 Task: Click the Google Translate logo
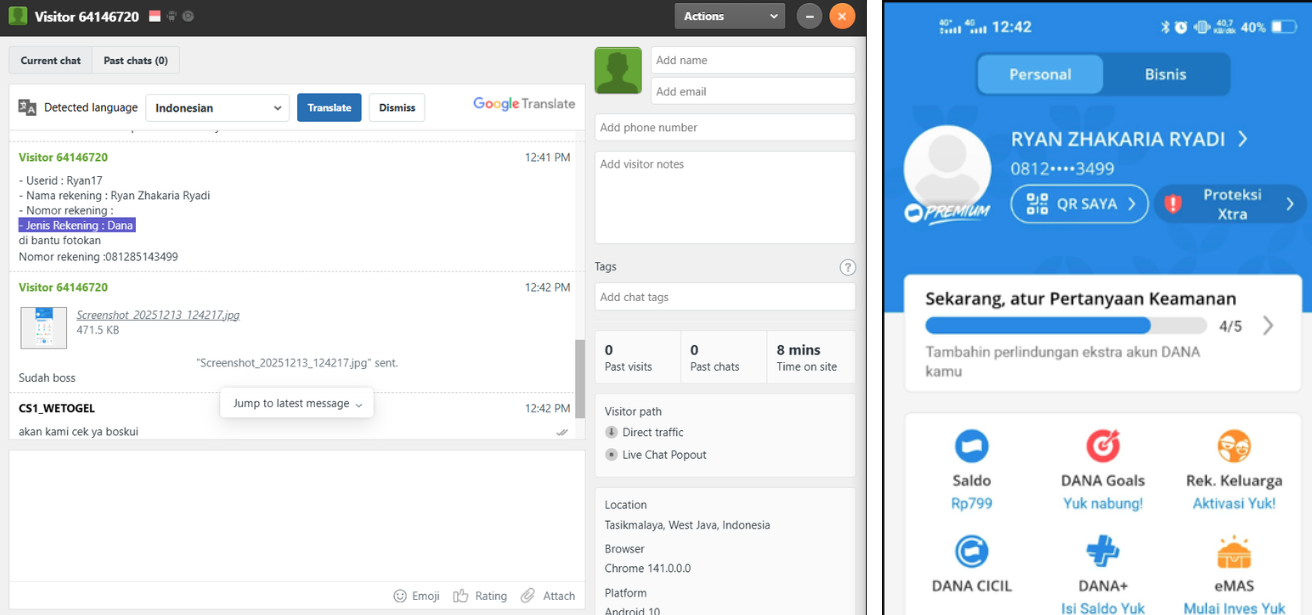(524, 104)
